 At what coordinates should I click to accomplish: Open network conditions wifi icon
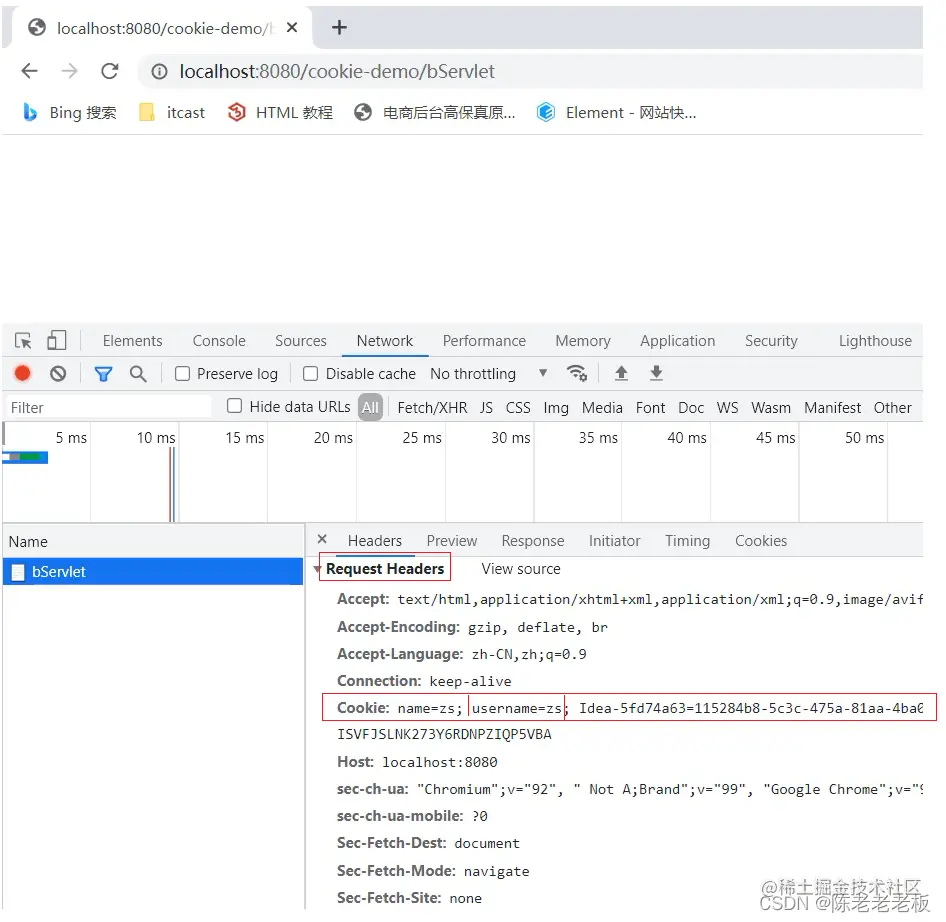click(x=577, y=374)
